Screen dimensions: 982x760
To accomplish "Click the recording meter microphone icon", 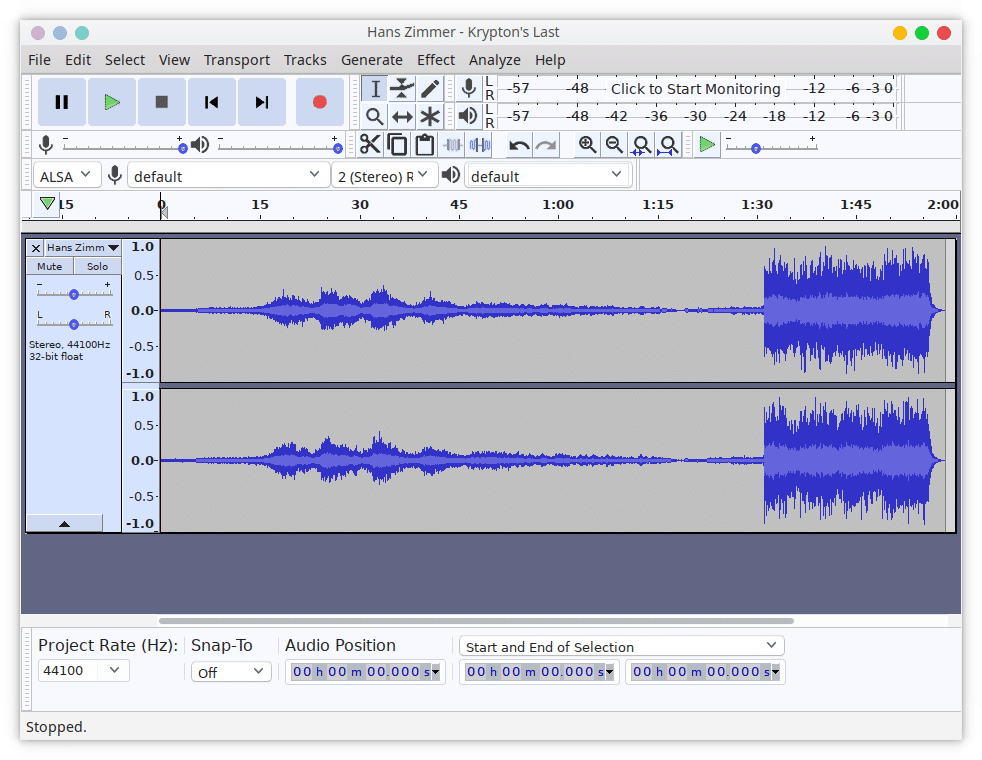I will [x=468, y=88].
